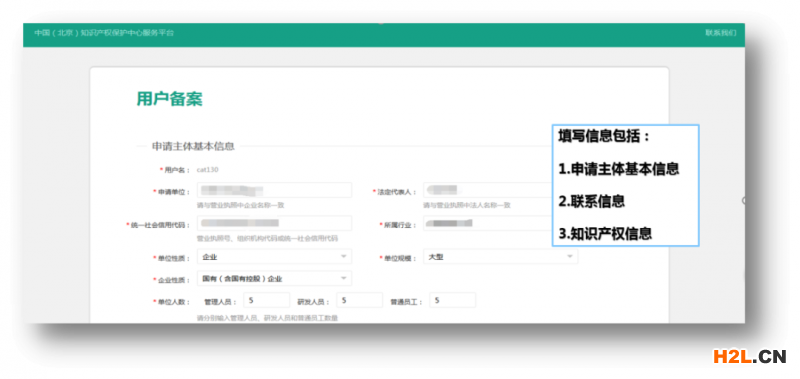Open the 单位性质 dropdown showing 企业
800x379 pixels.
coord(274,257)
